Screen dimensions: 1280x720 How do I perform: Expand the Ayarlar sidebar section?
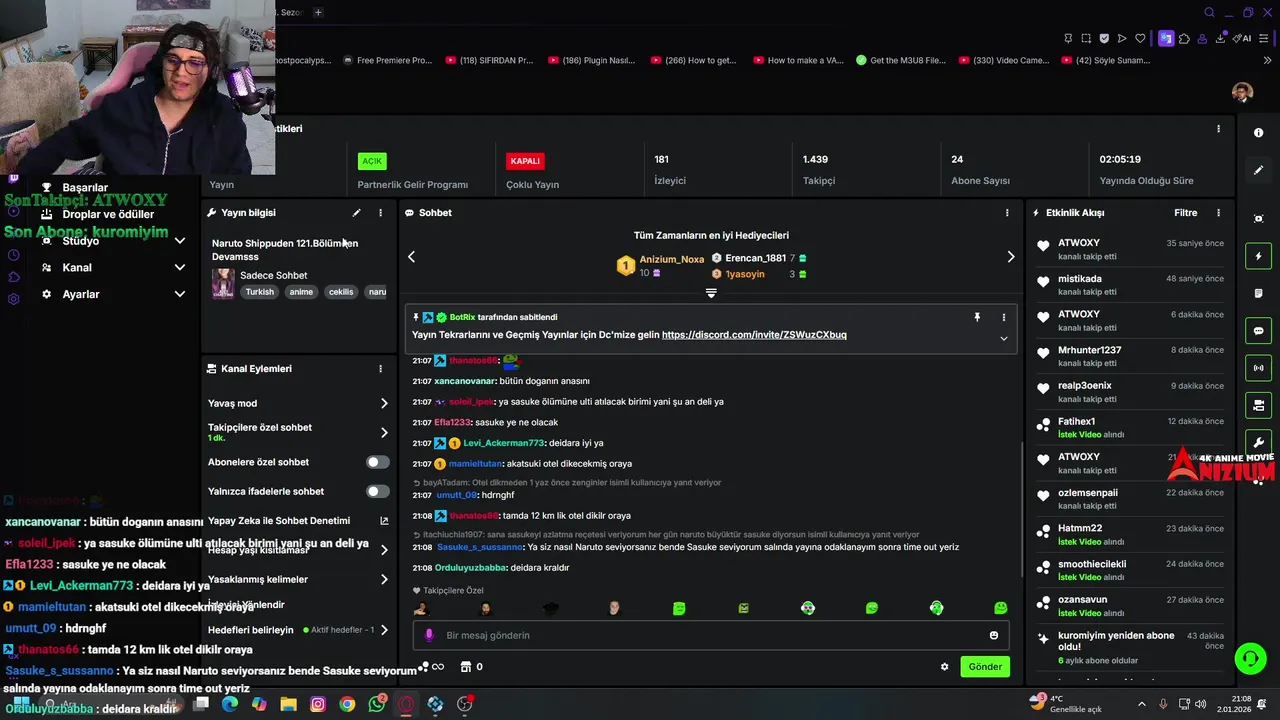(180, 294)
